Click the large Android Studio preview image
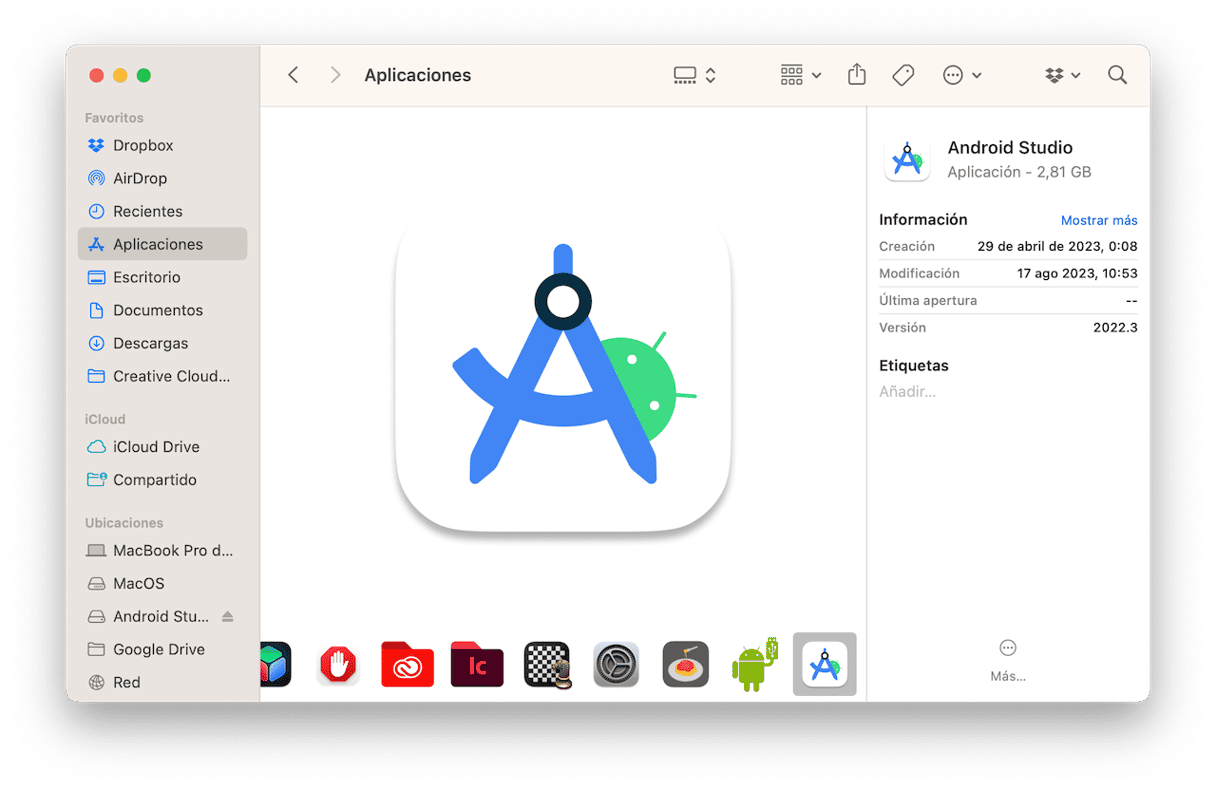The image size is (1216, 789). click(563, 373)
